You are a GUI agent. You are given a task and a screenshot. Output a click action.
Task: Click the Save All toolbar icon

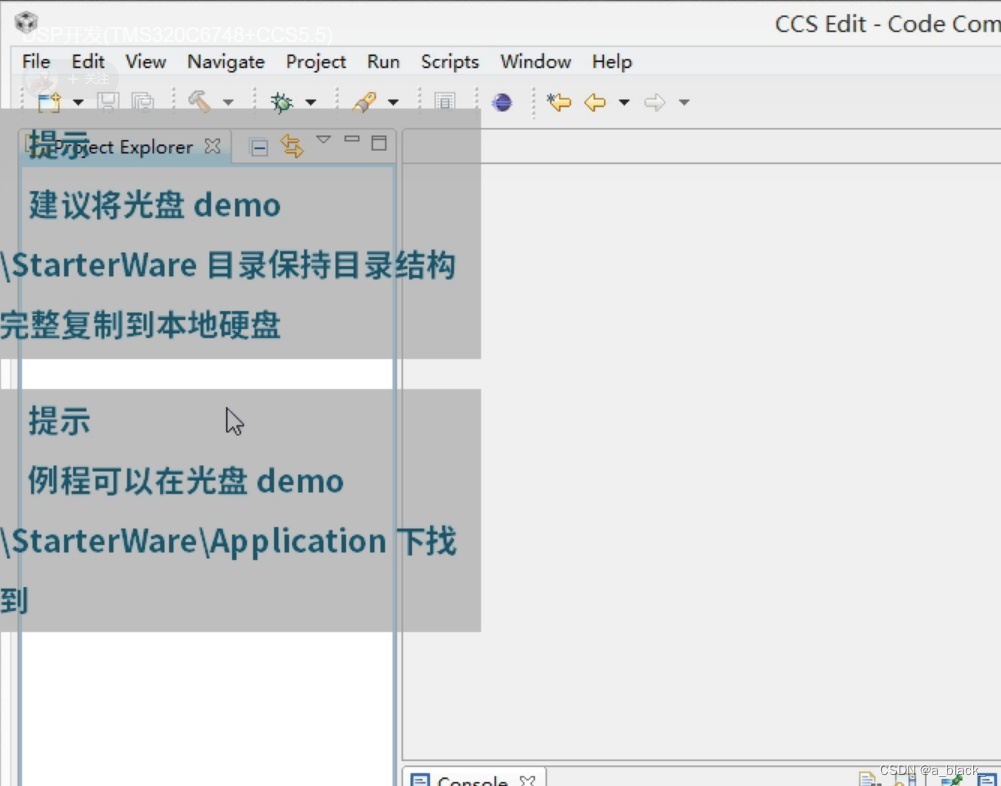coord(142,102)
